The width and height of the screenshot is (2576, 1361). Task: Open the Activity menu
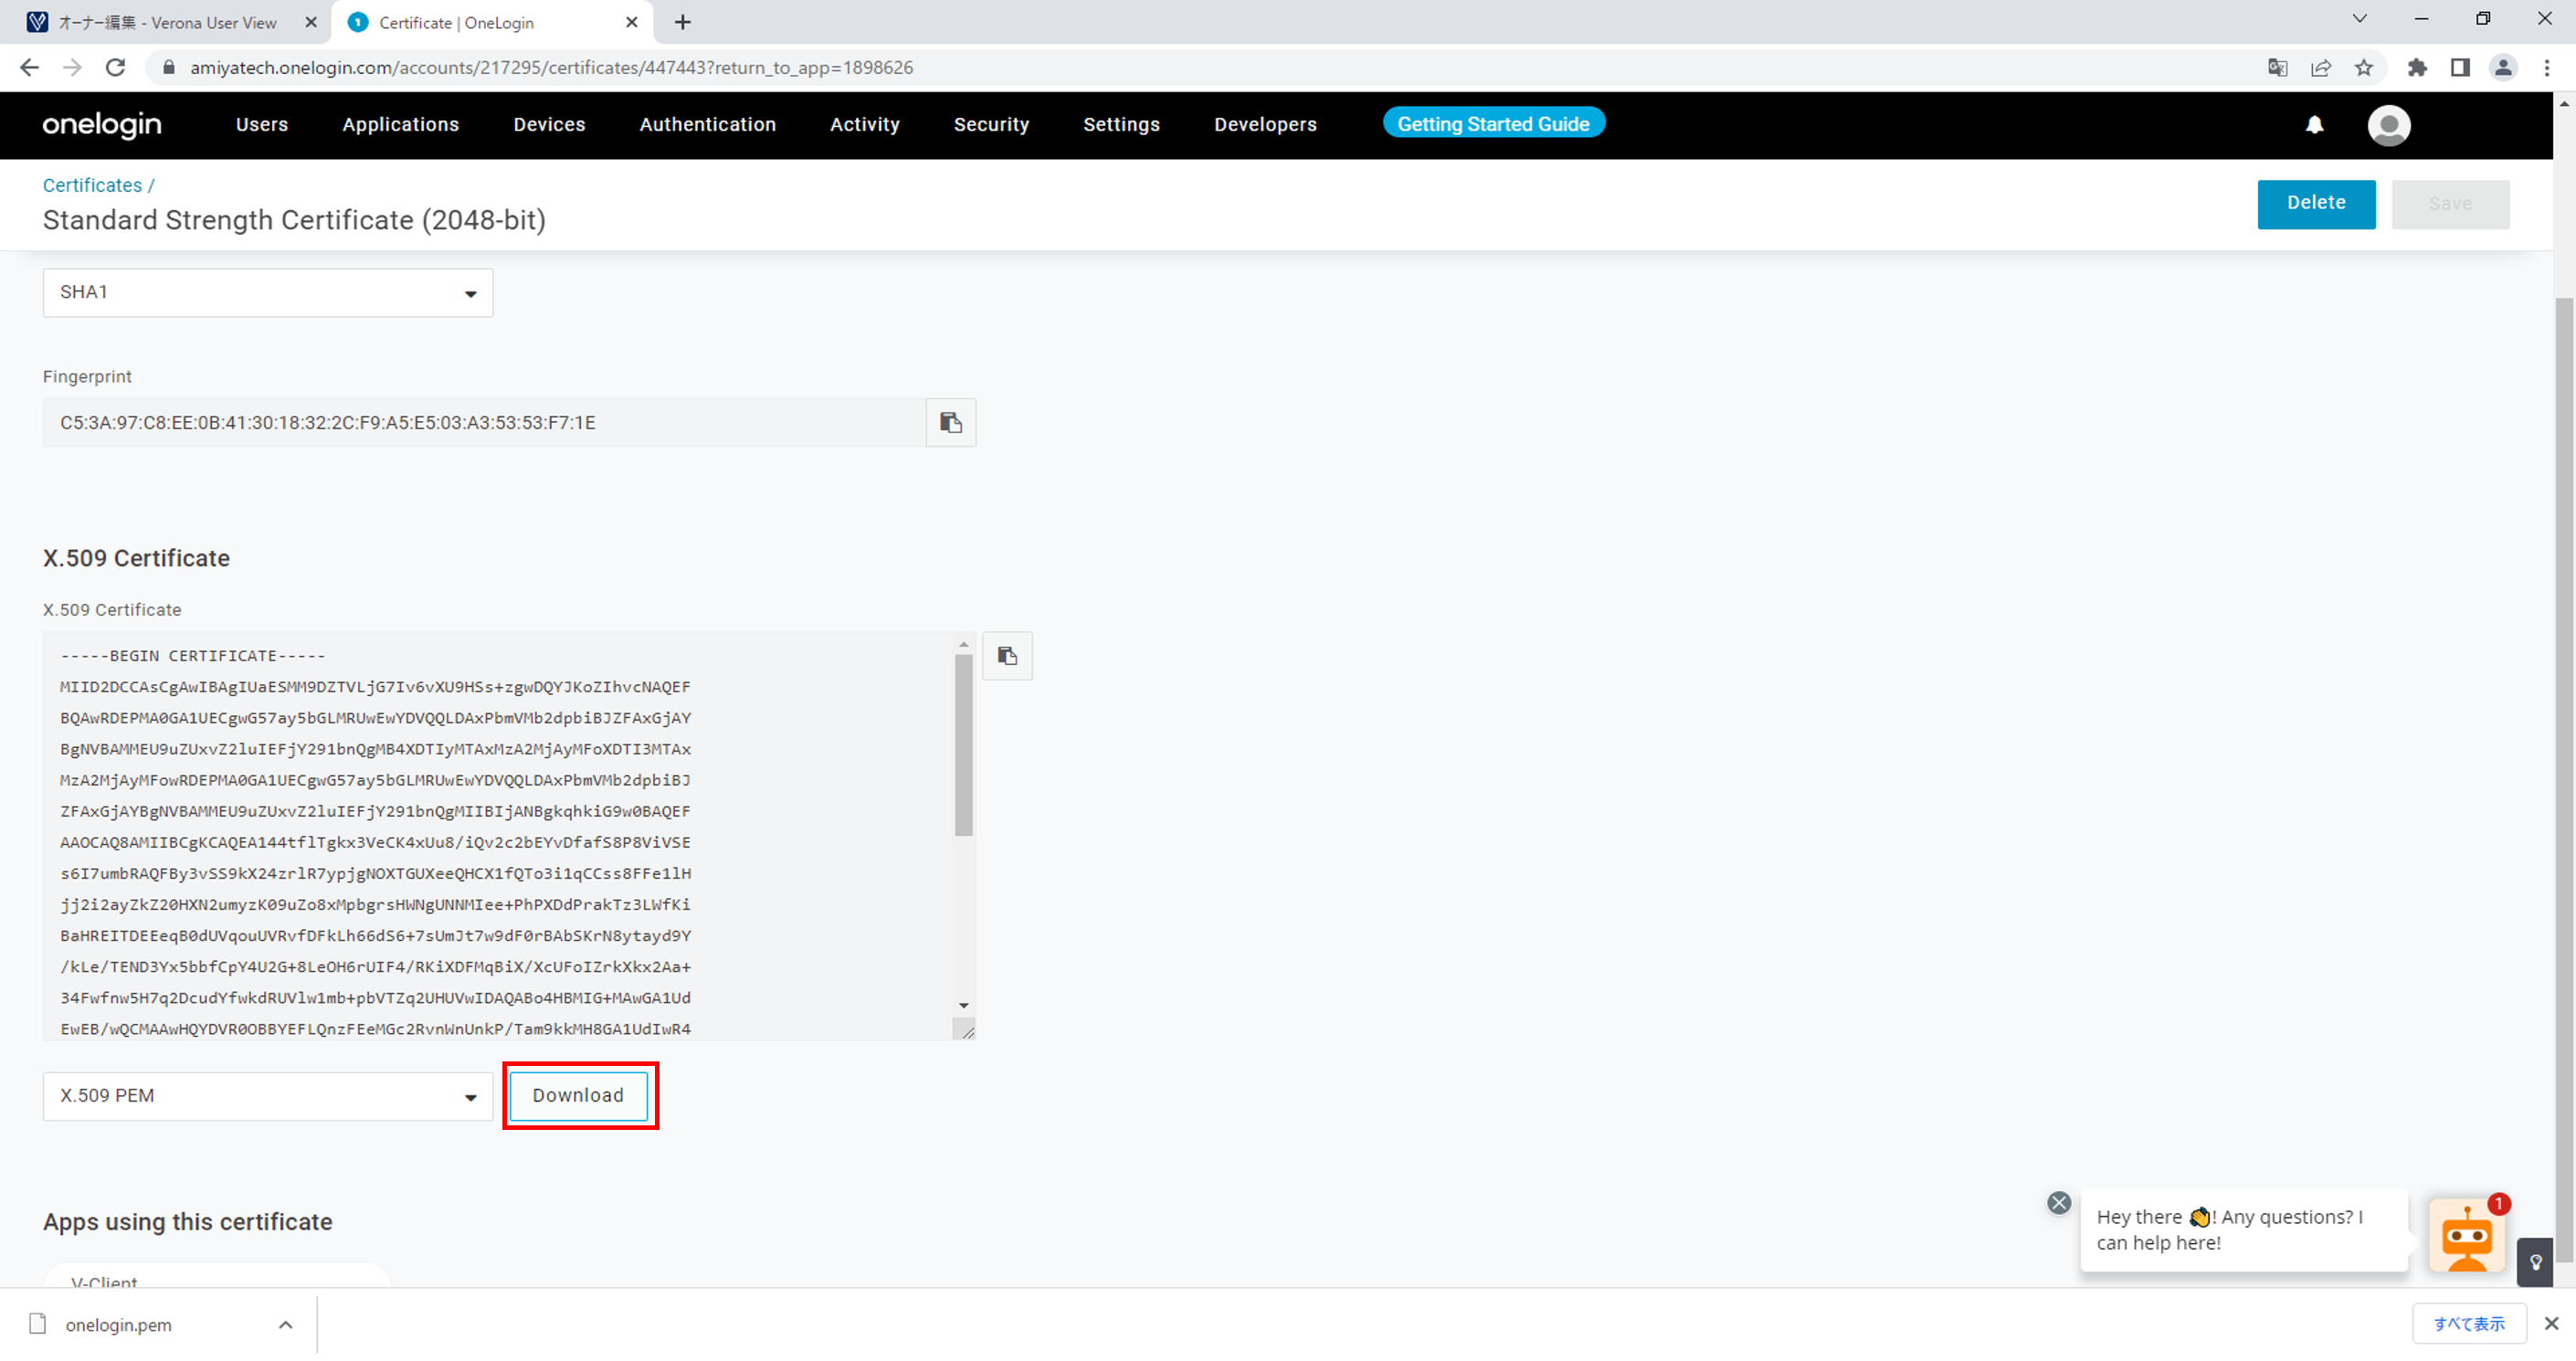pyautogui.click(x=865, y=124)
